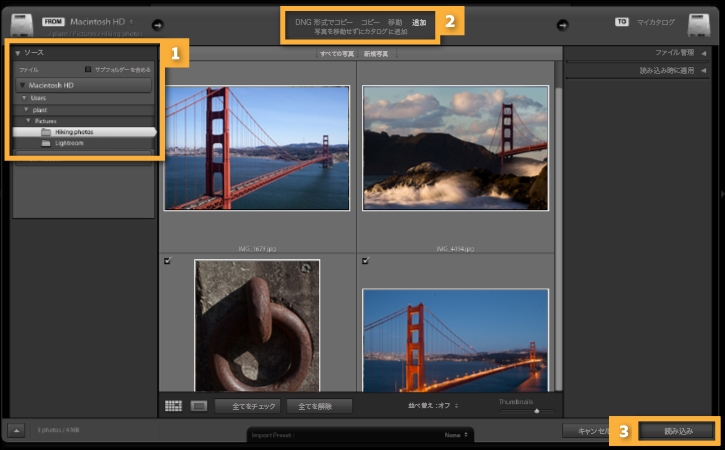Click the 全てを解除 button
This screenshot has height=450, width=725.
319,407
